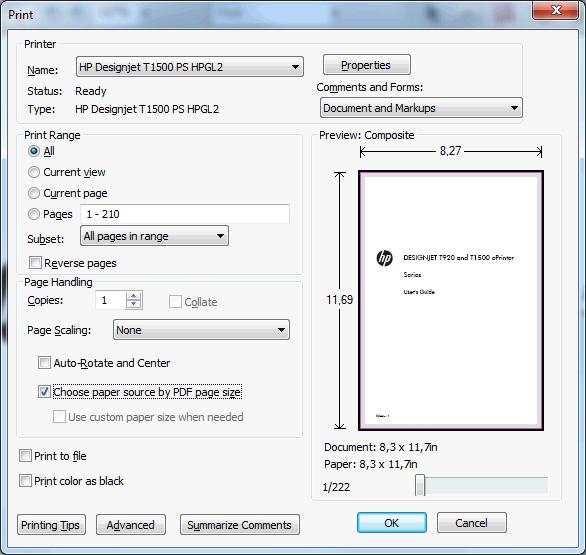Expand the Comments and Forms dropdown
The height and width of the screenshot is (555, 586).
click(421, 108)
